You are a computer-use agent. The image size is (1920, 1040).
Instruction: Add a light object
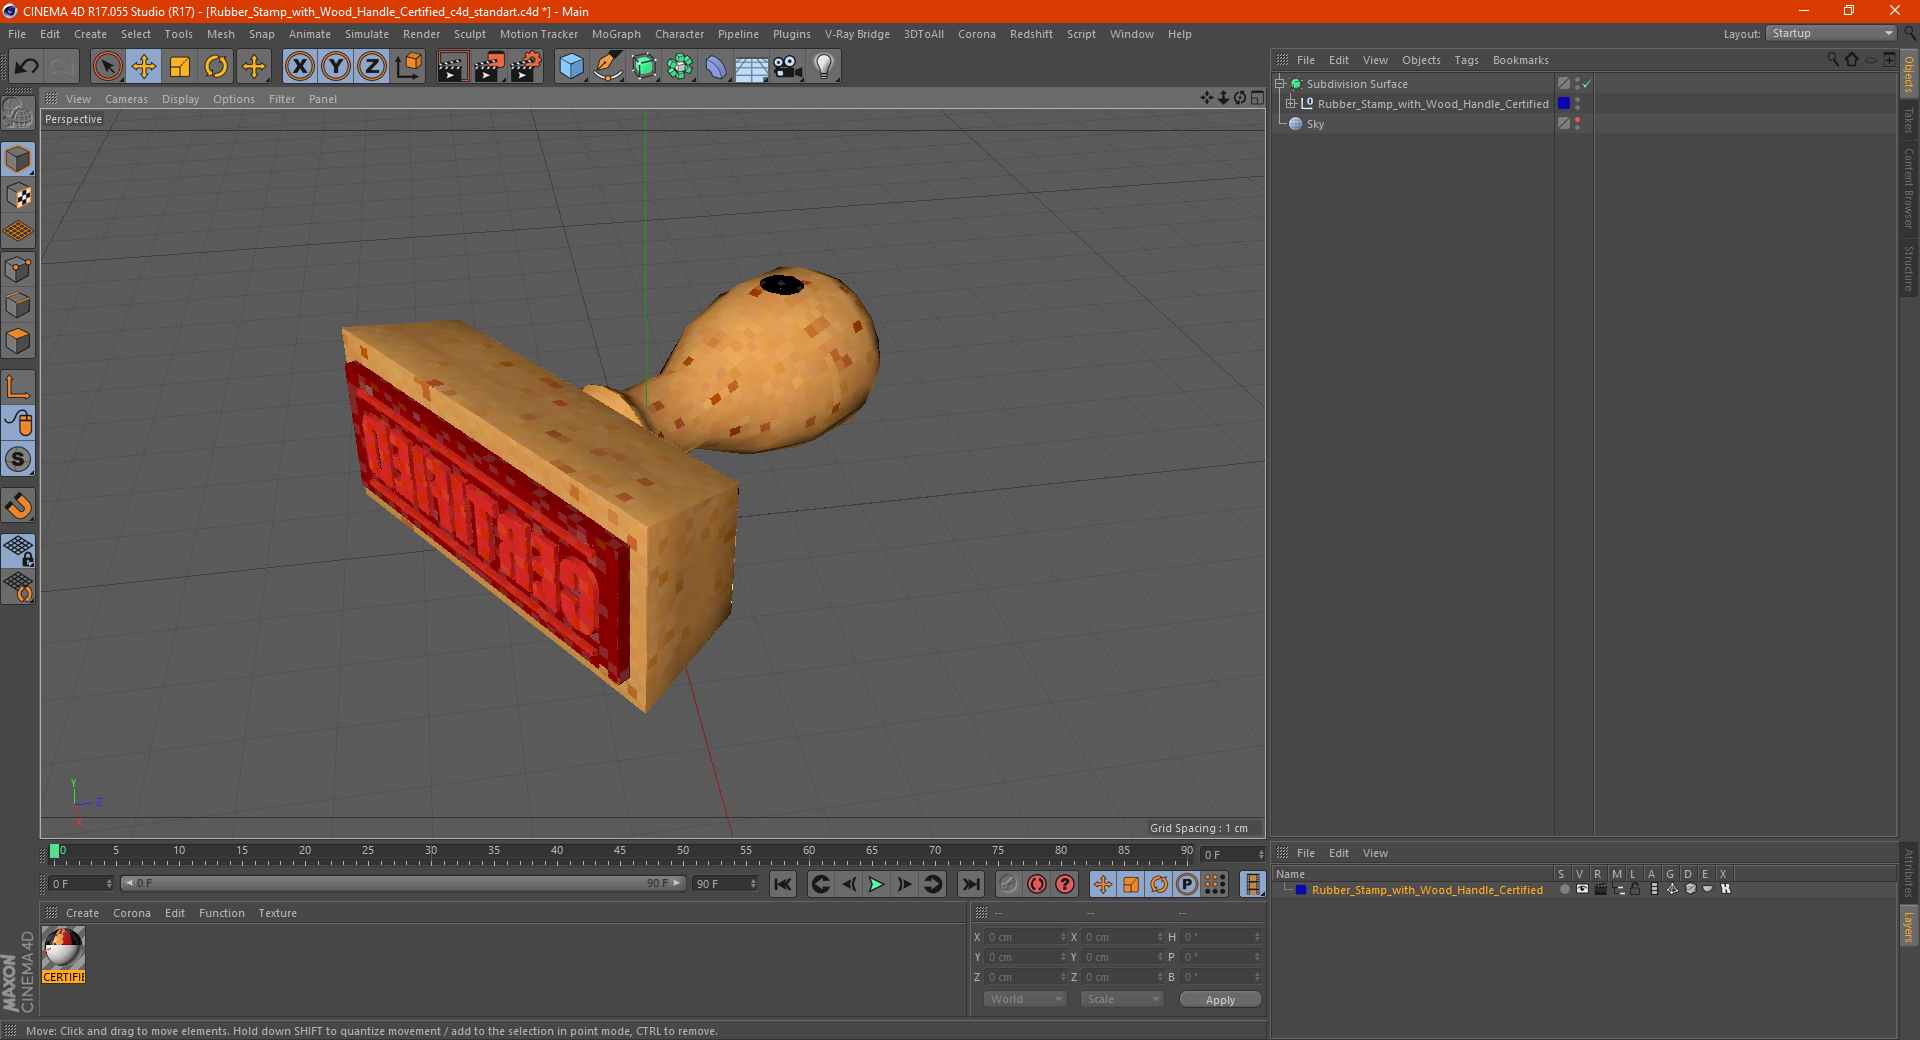(824, 67)
